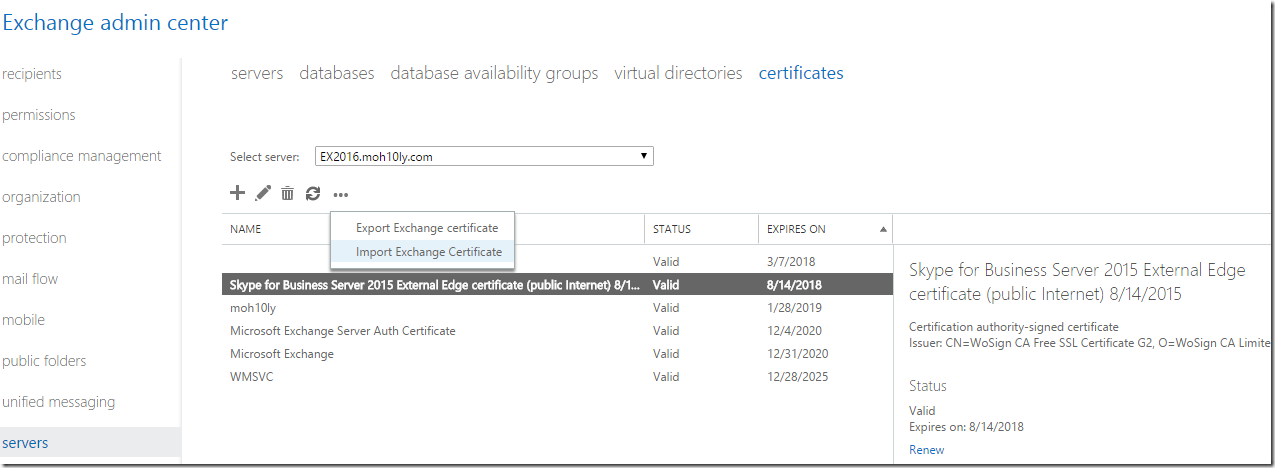Viewport: 1275px width, 468px height.
Task: Open the more options ellipsis menu
Action: (x=341, y=195)
